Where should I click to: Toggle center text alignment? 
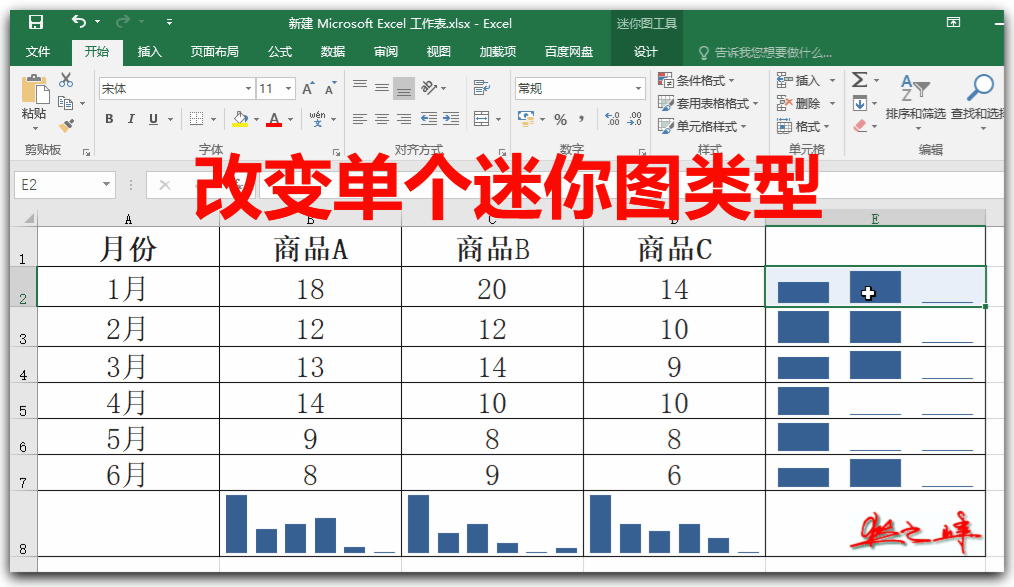coord(382,119)
